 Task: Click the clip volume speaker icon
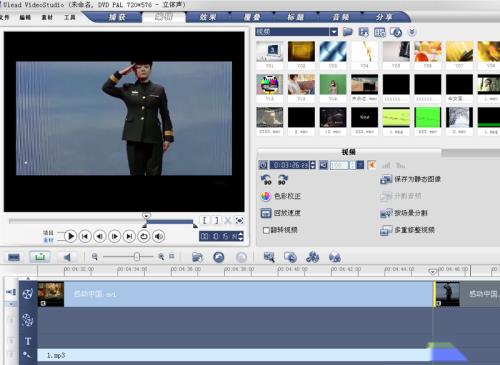(323, 165)
